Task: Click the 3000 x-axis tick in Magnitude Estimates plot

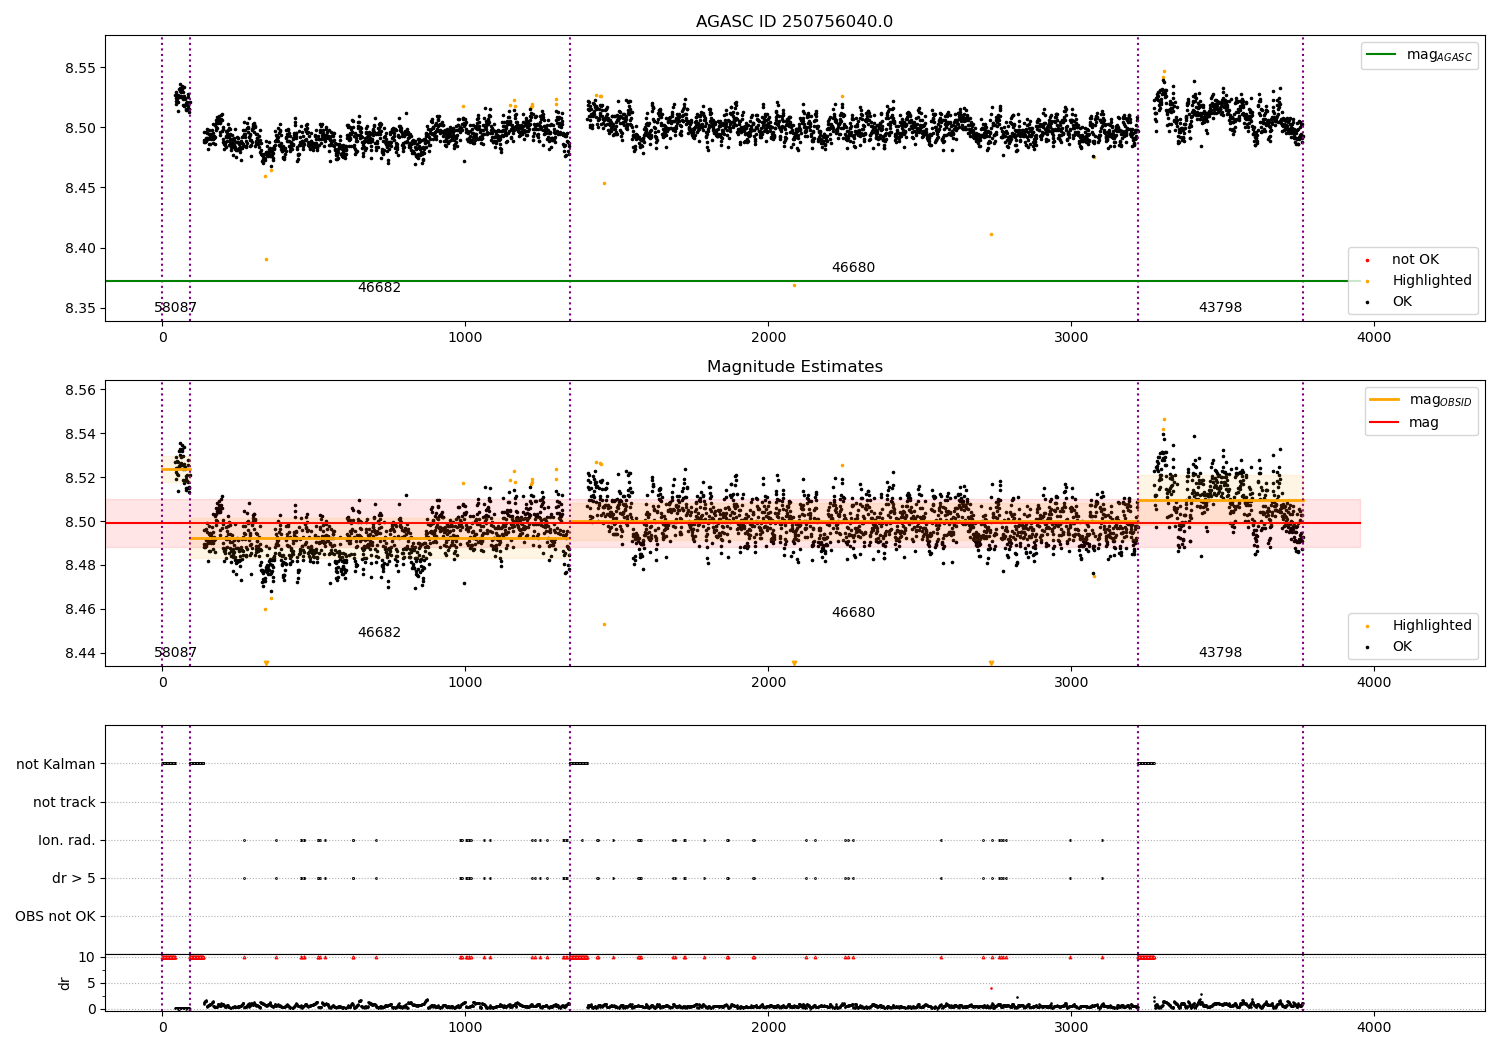Action: click(x=1071, y=683)
